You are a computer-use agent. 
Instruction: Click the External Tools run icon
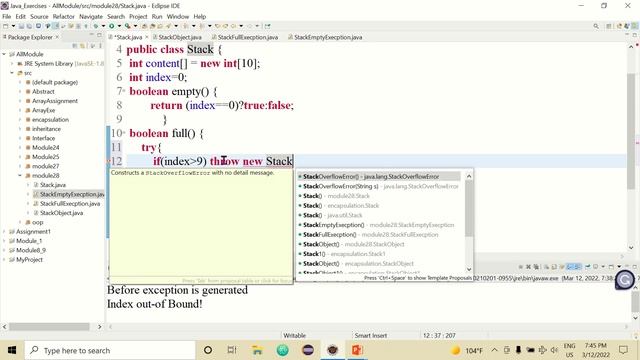click(128, 26)
